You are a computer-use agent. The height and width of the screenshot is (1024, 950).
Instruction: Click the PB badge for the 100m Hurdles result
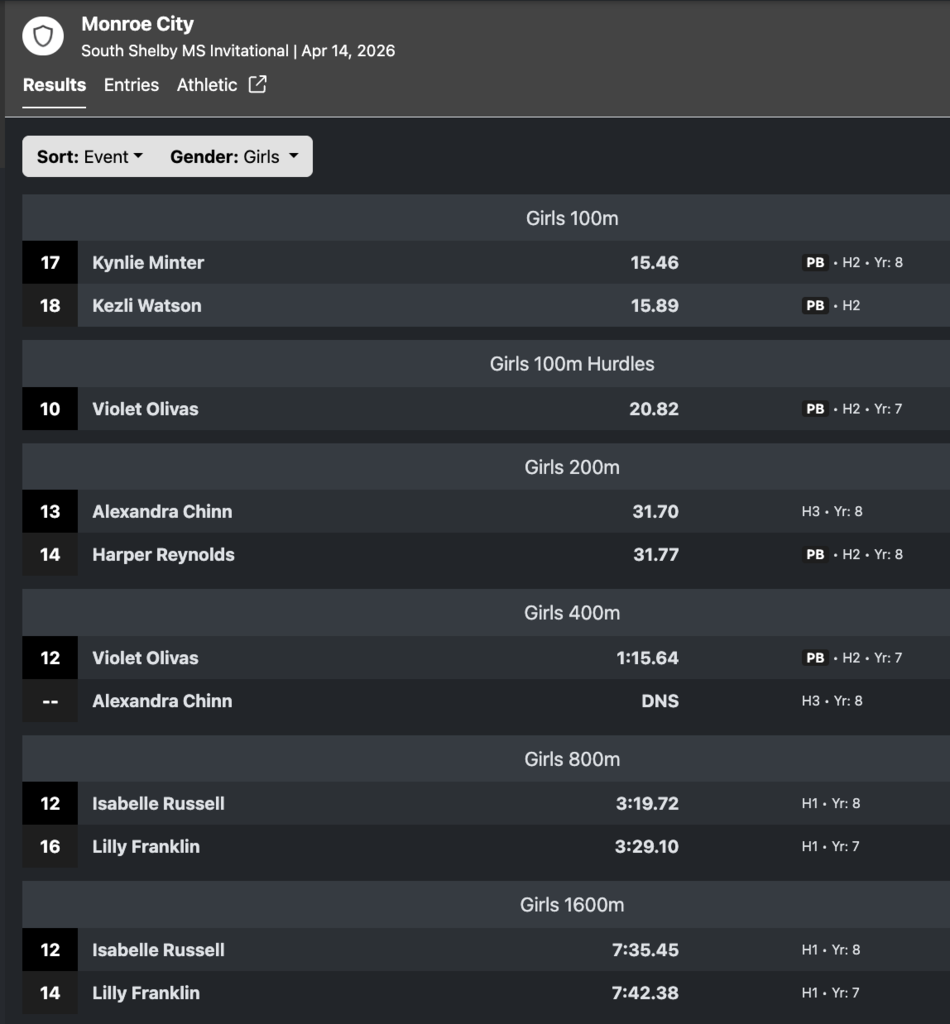pos(815,409)
